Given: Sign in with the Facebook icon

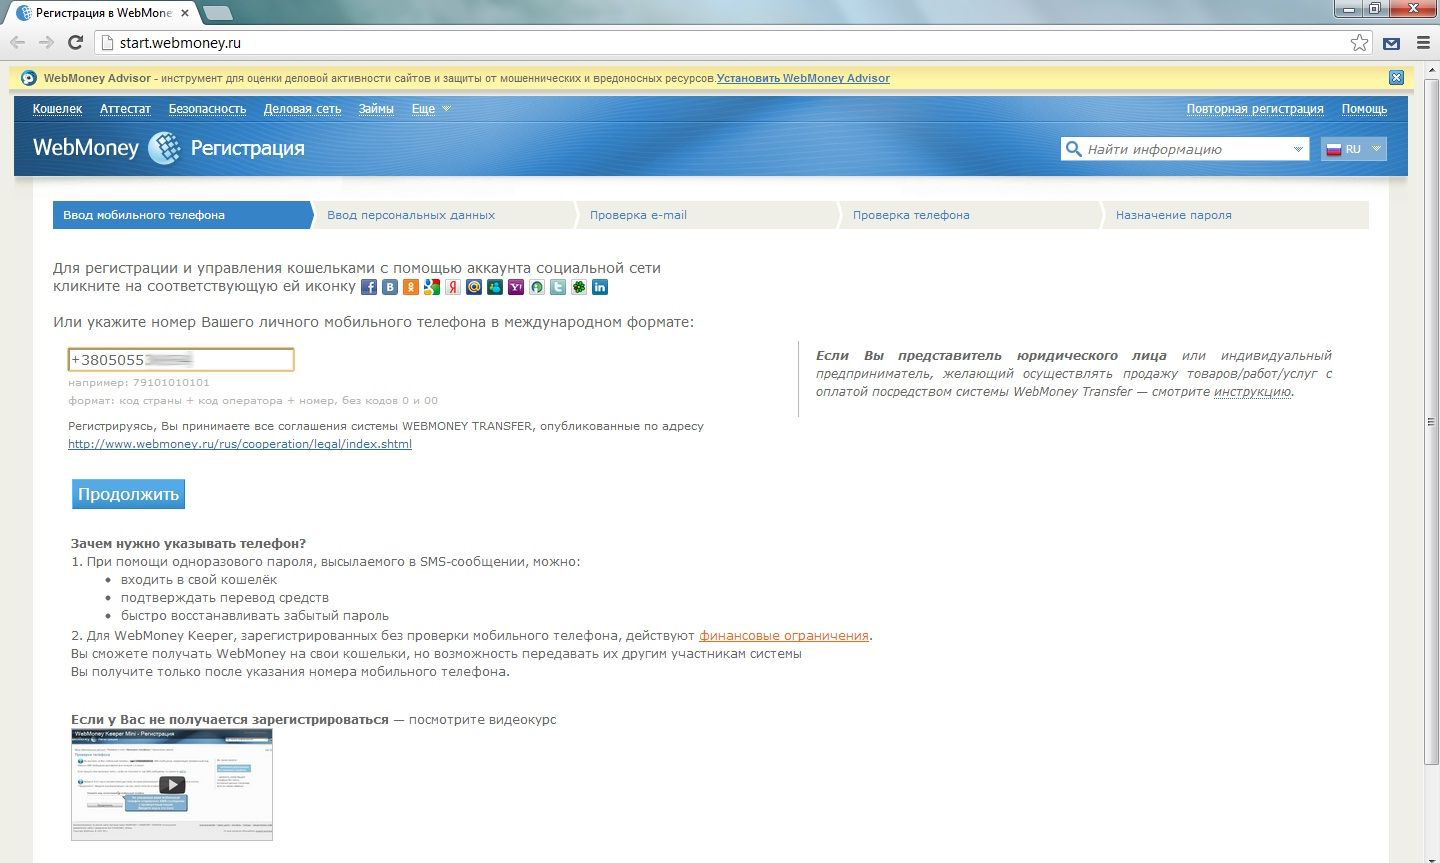Looking at the screenshot, I should (369, 287).
